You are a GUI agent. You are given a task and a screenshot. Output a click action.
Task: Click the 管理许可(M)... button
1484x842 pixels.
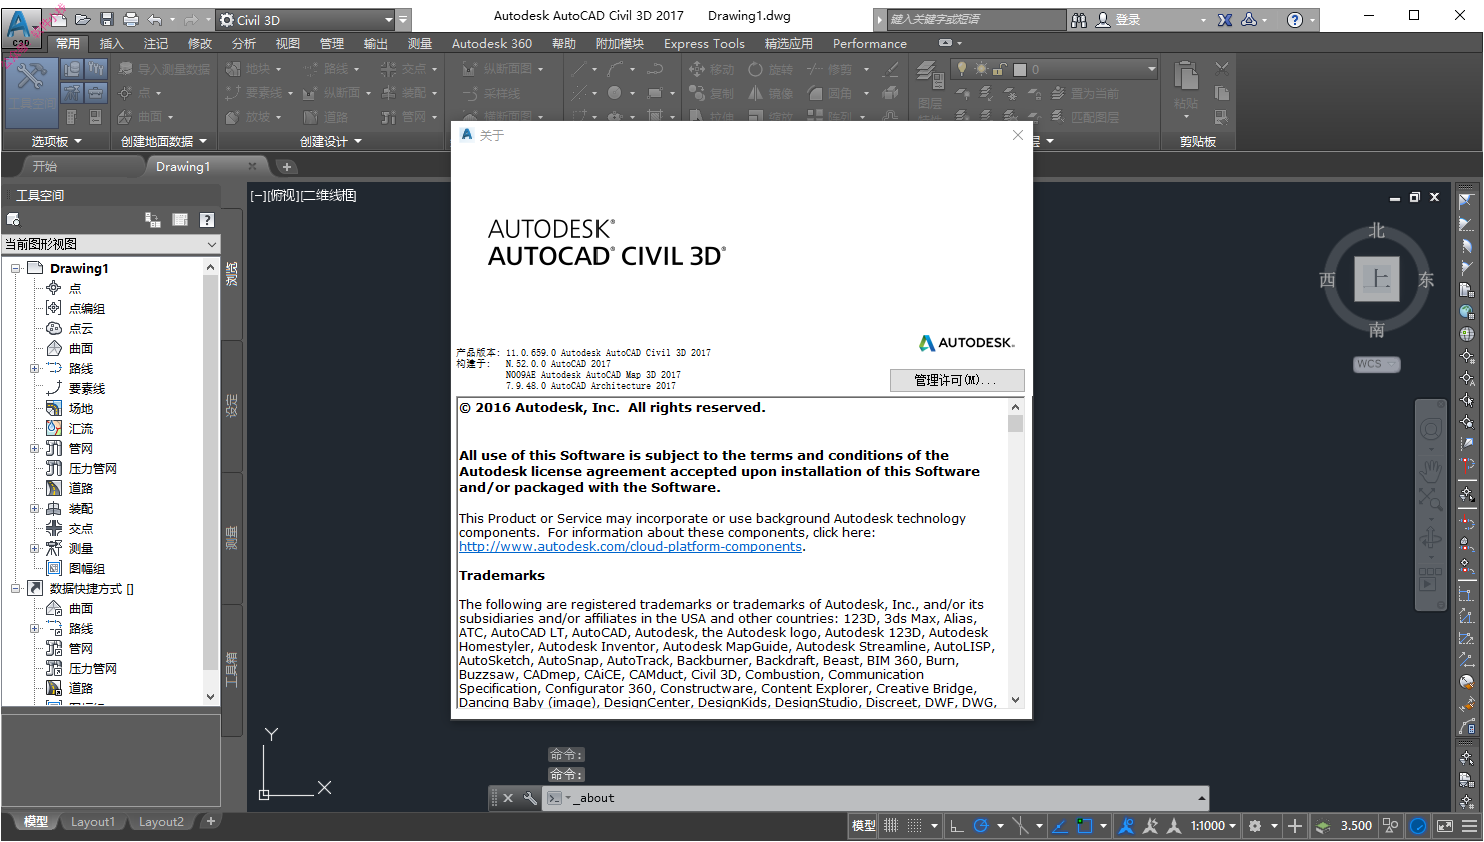957,380
